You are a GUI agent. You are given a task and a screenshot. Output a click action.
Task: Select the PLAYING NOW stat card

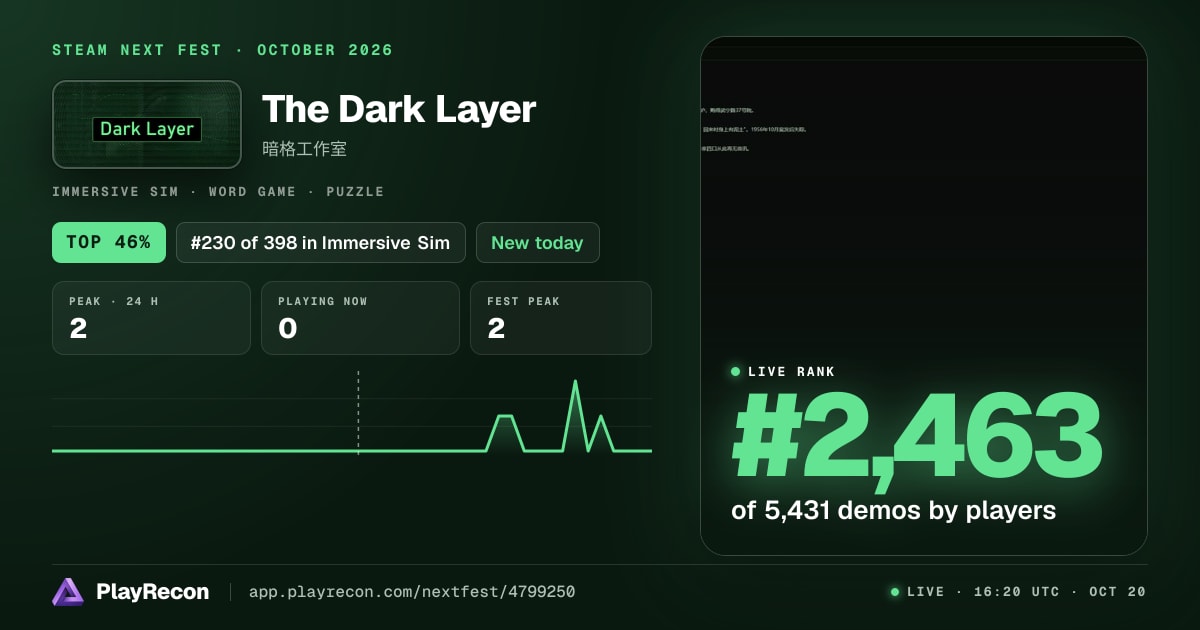(x=360, y=318)
